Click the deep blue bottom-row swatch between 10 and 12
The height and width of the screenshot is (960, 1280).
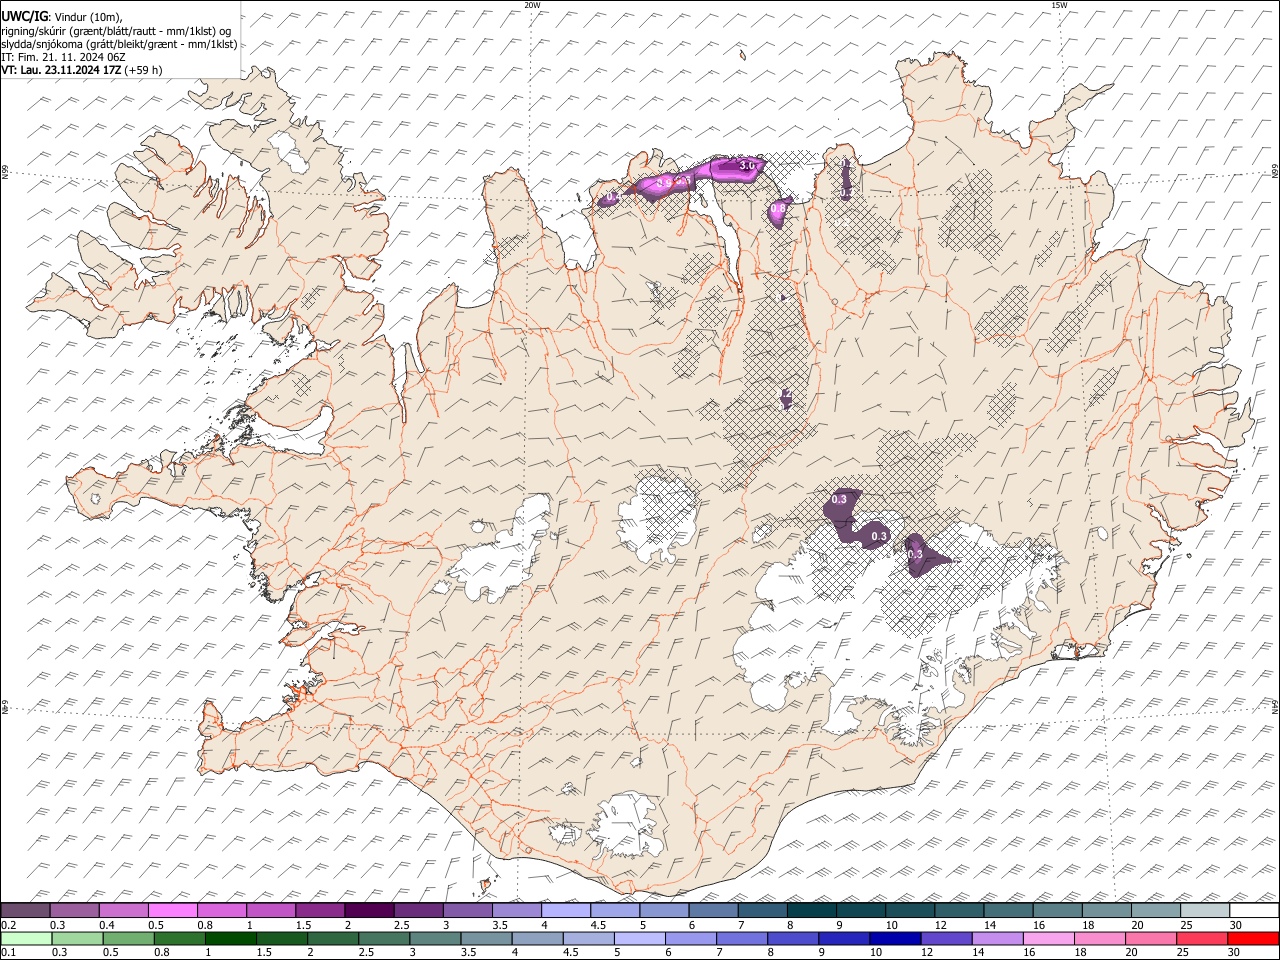point(893,938)
